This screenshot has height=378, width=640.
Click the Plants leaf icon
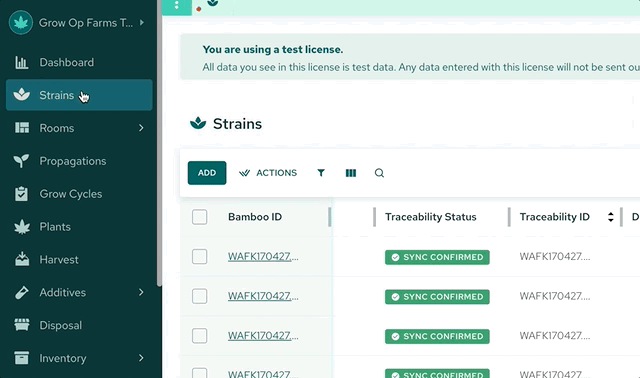coord(22,227)
